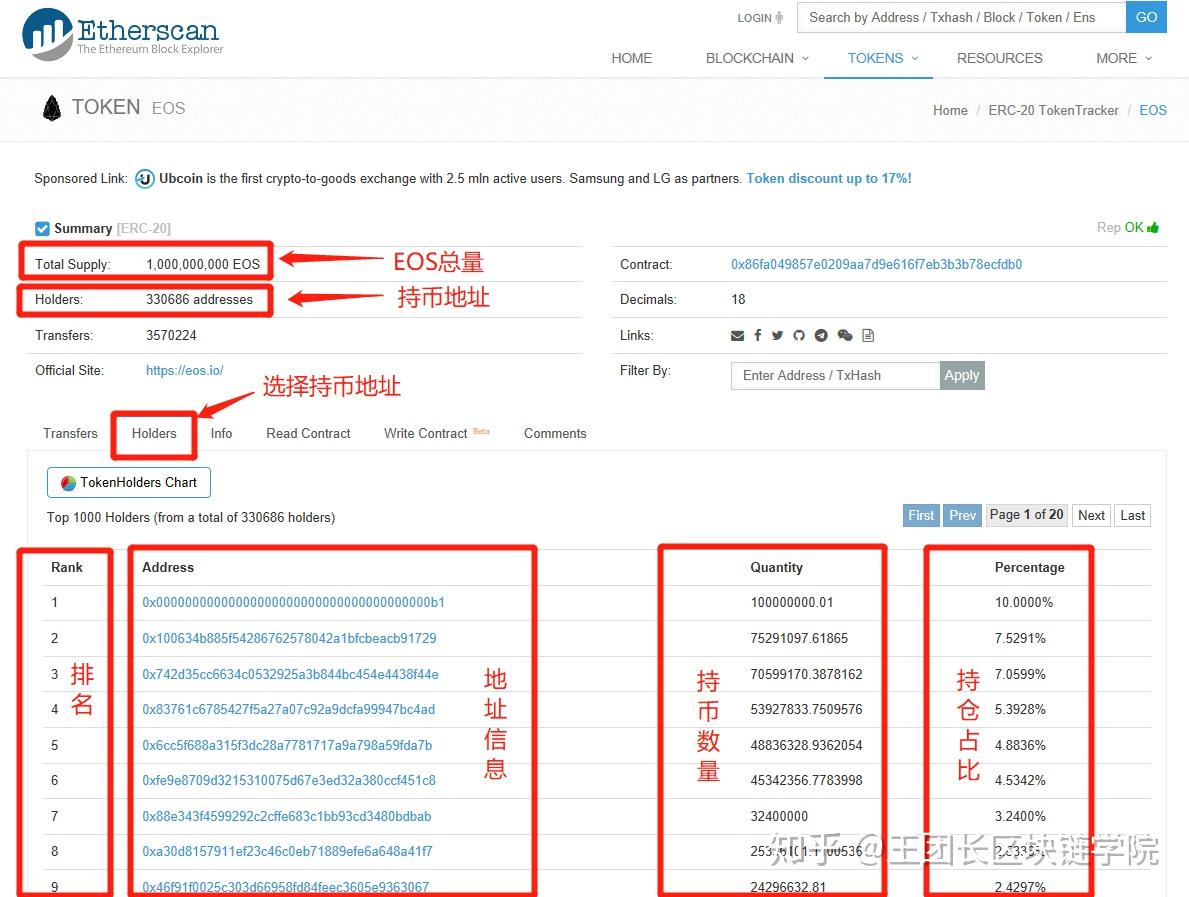
Task: Open the official site https://eos.io/ link
Action: tap(184, 371)
